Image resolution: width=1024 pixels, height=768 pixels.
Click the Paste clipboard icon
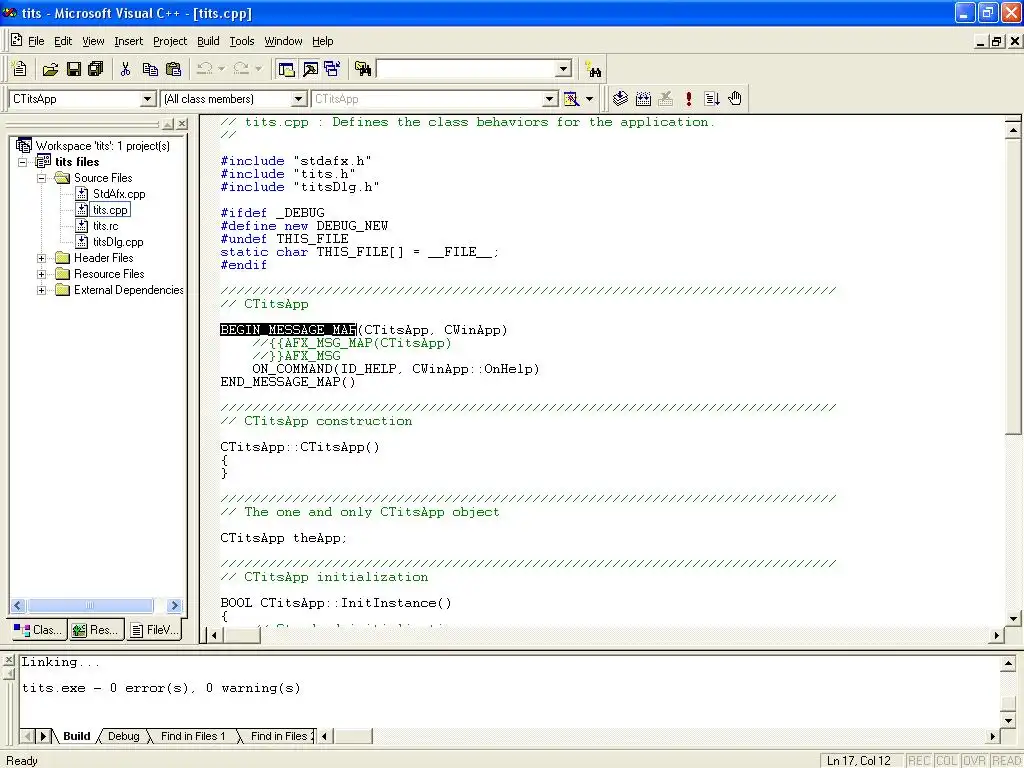[x=173, y=69]
